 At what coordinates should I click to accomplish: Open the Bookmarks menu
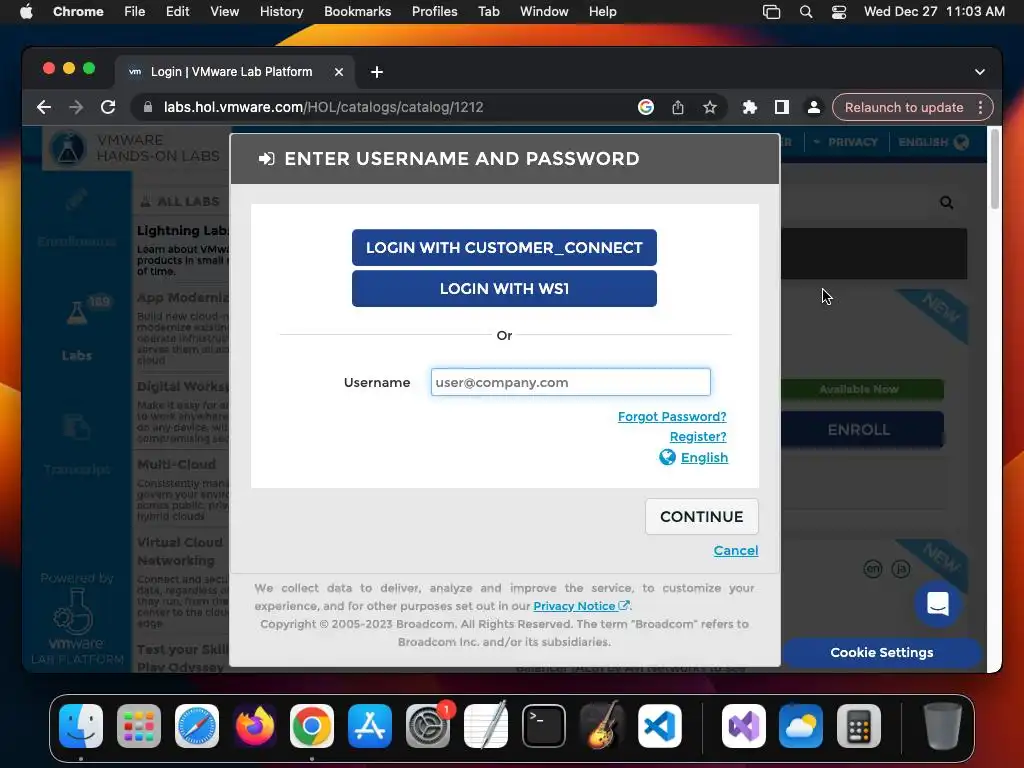pos(357,11)
